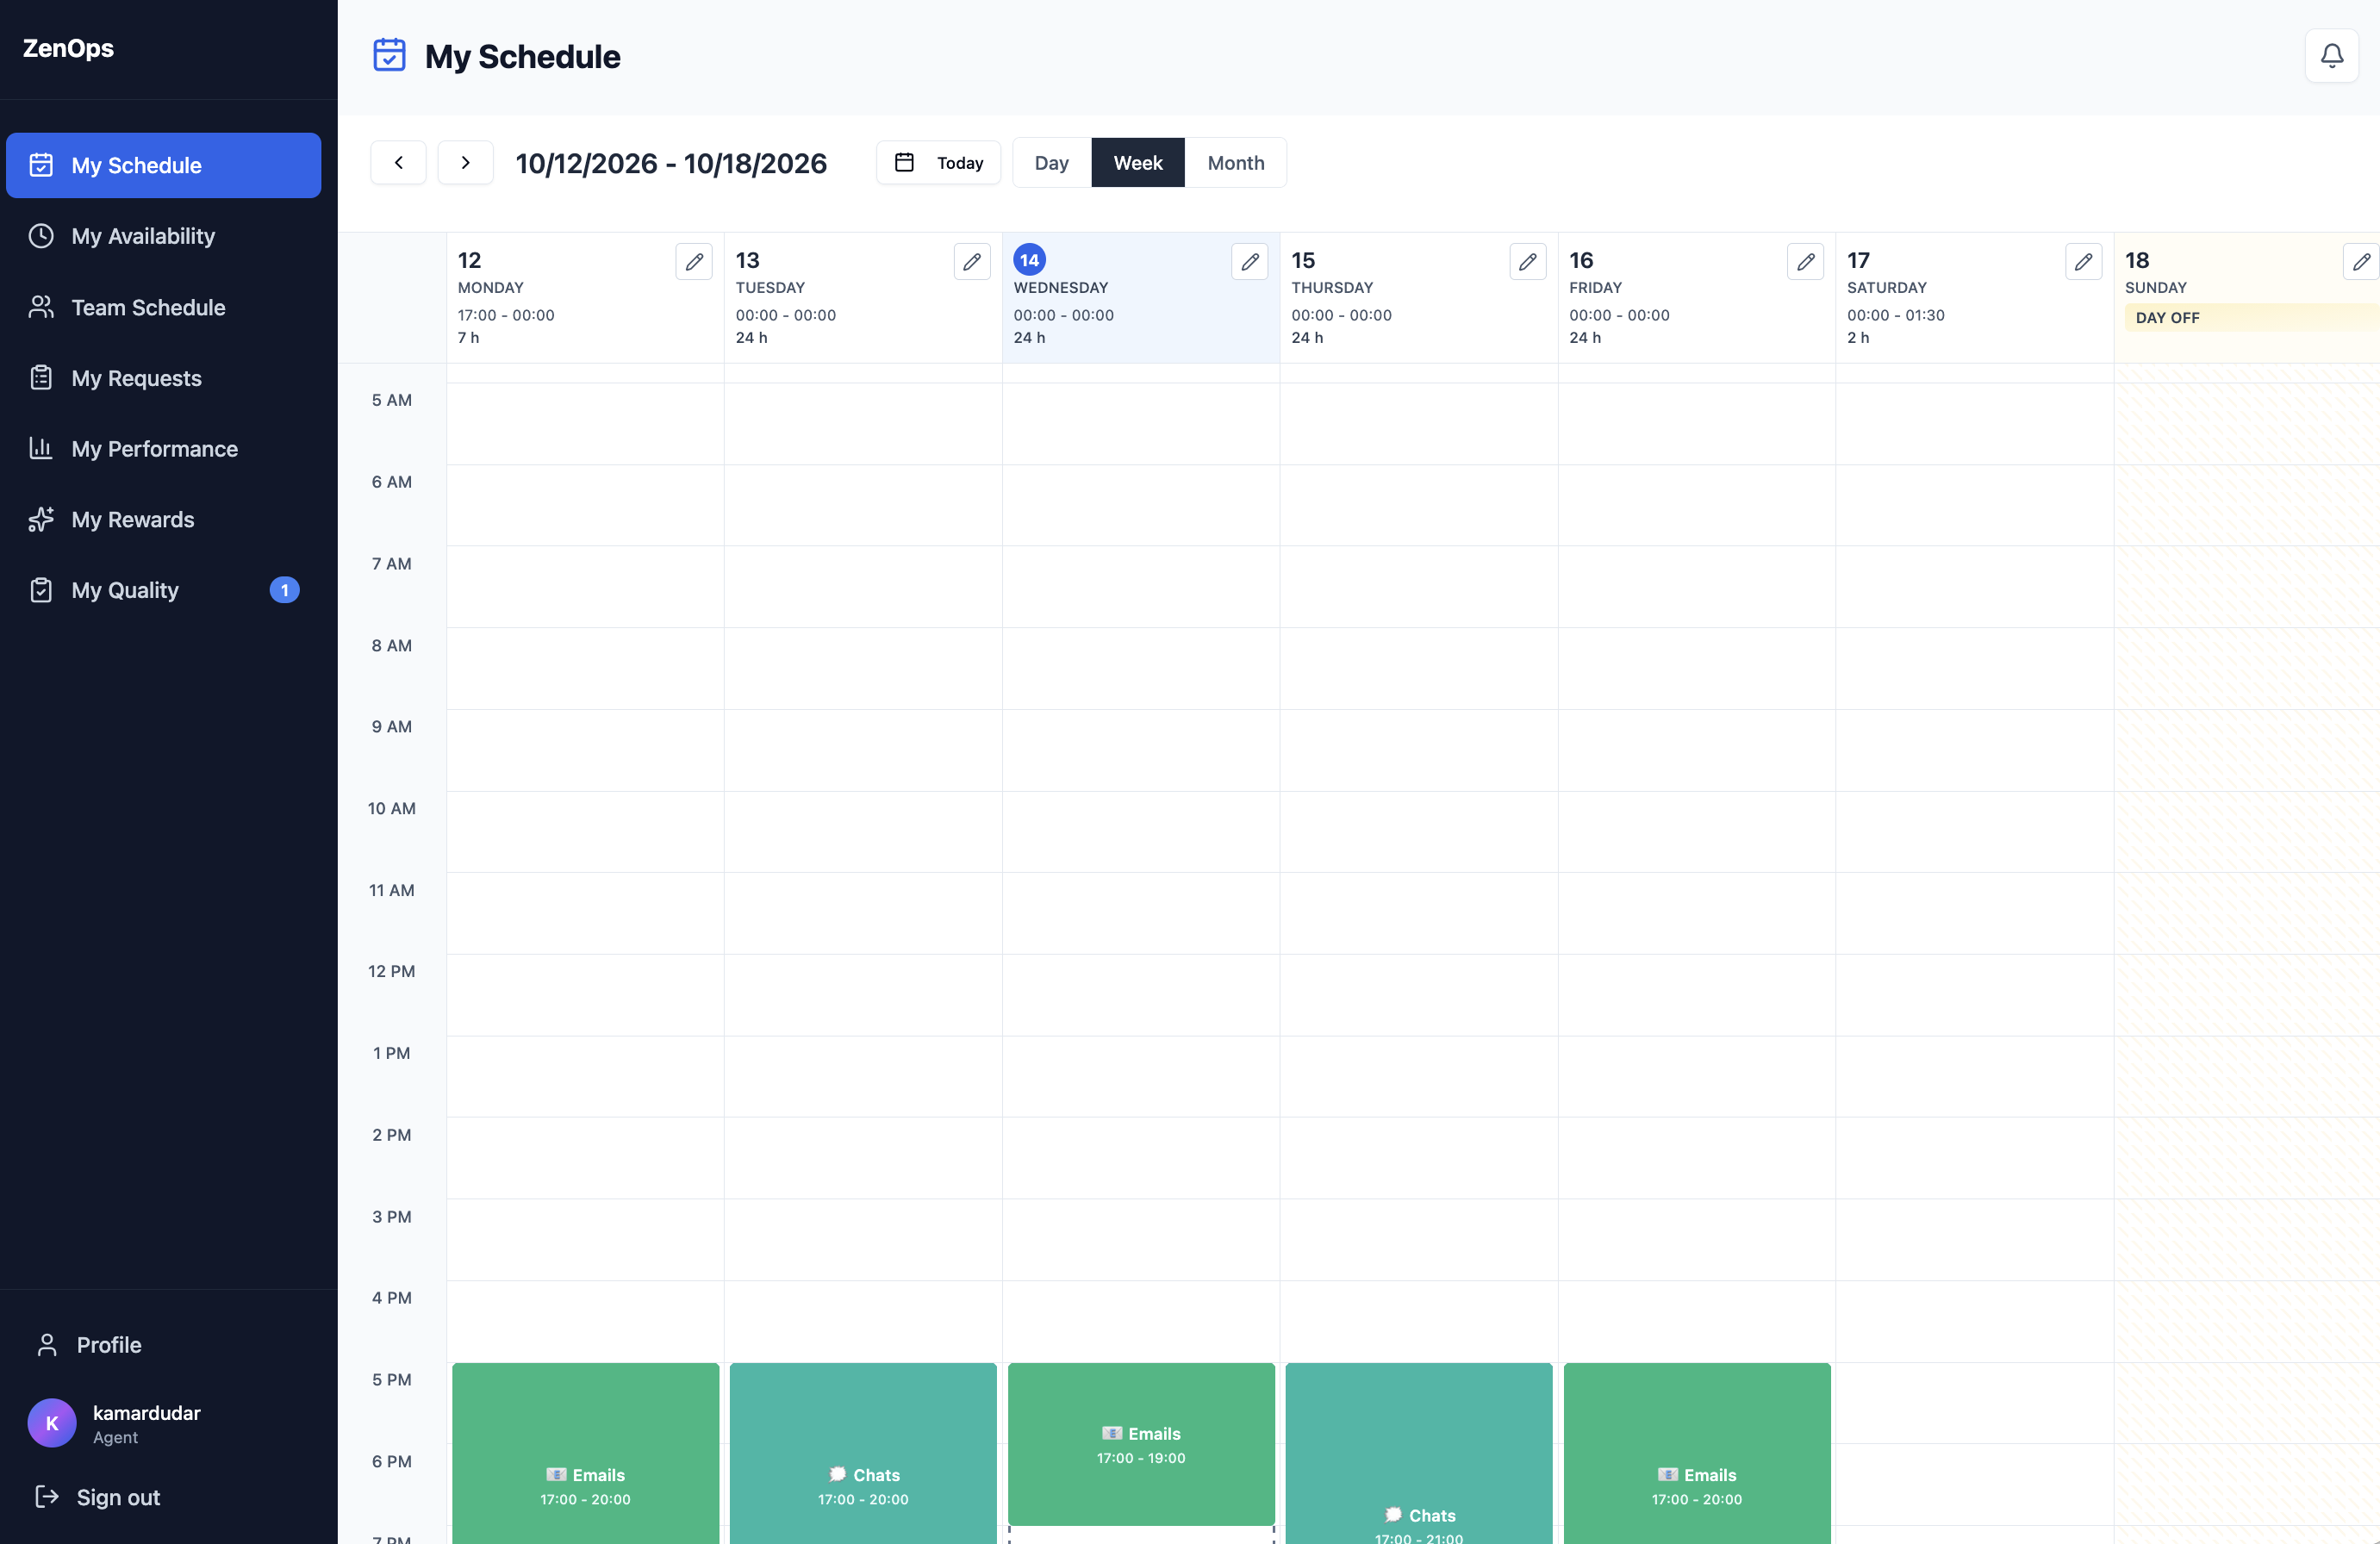Edit Thursday 15 schedule pencil icon
This screenshot has height=1544, width=2380.
(1528, 261)
